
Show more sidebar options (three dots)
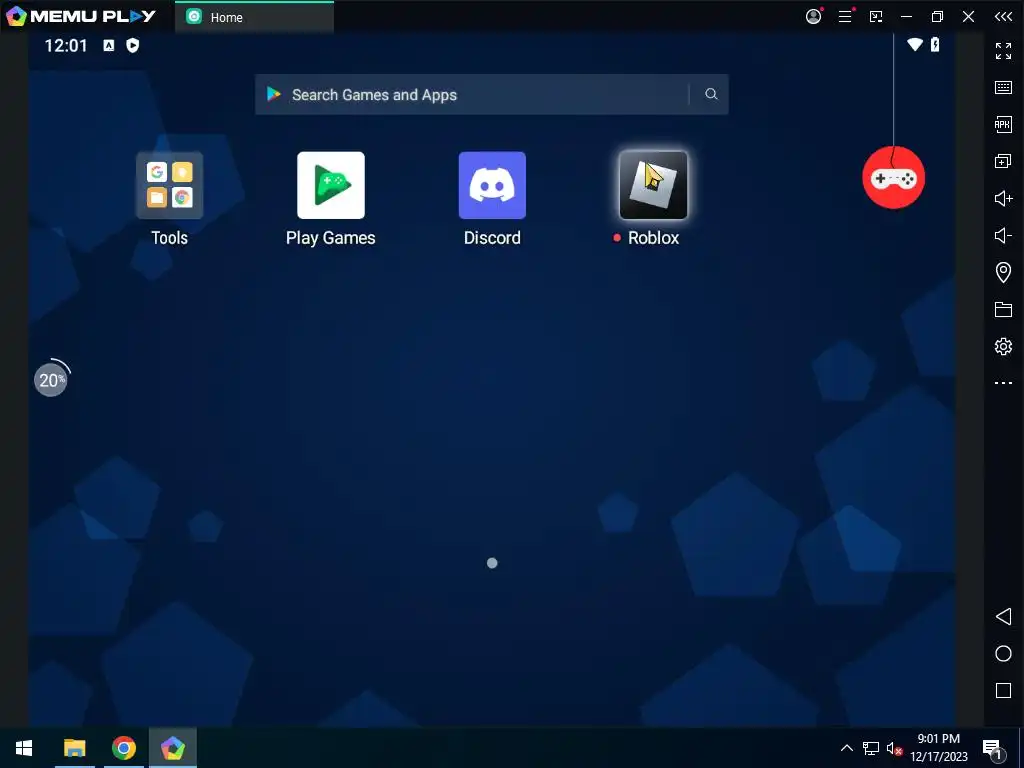click(1003, 383)
